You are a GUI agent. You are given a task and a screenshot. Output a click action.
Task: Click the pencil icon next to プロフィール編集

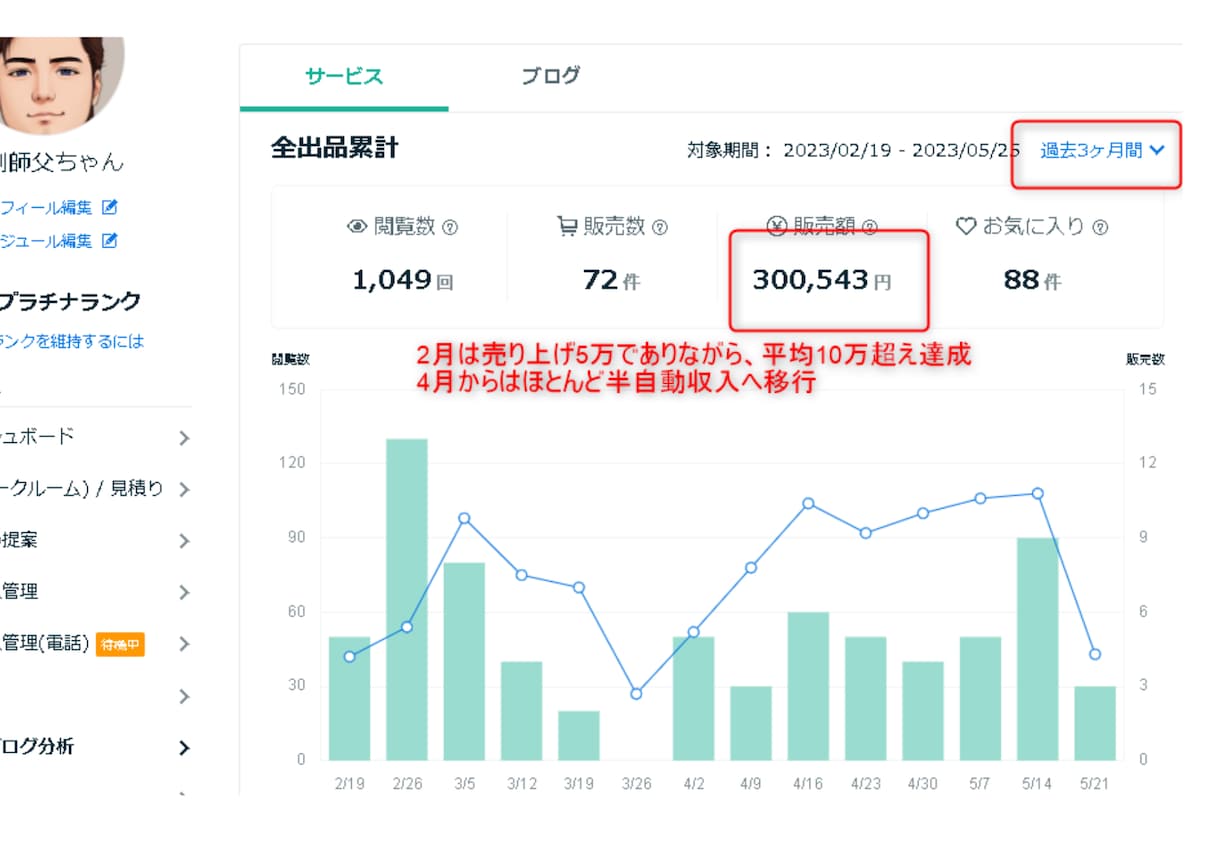110,208
